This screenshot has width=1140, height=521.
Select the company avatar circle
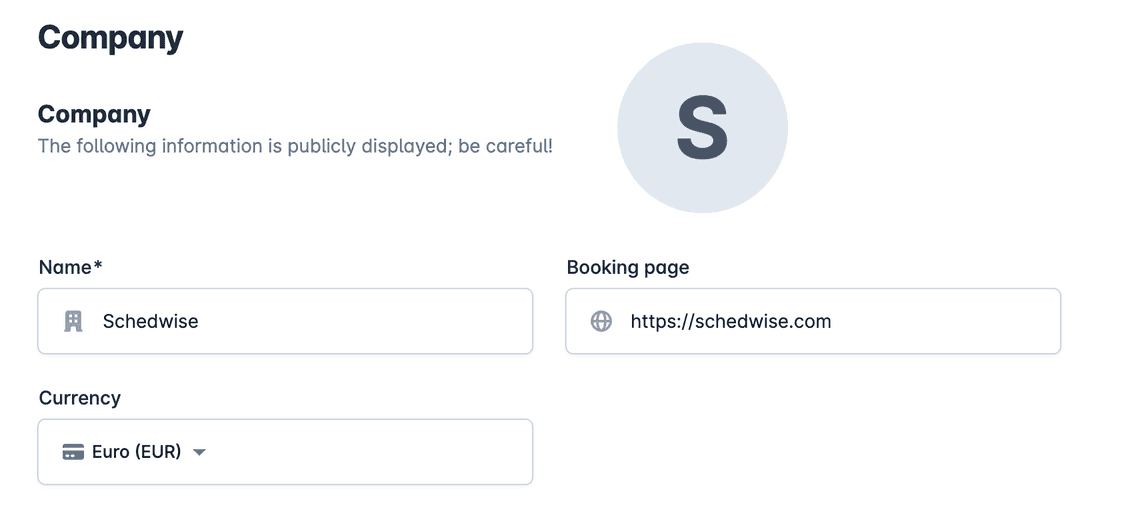[702, 128]
